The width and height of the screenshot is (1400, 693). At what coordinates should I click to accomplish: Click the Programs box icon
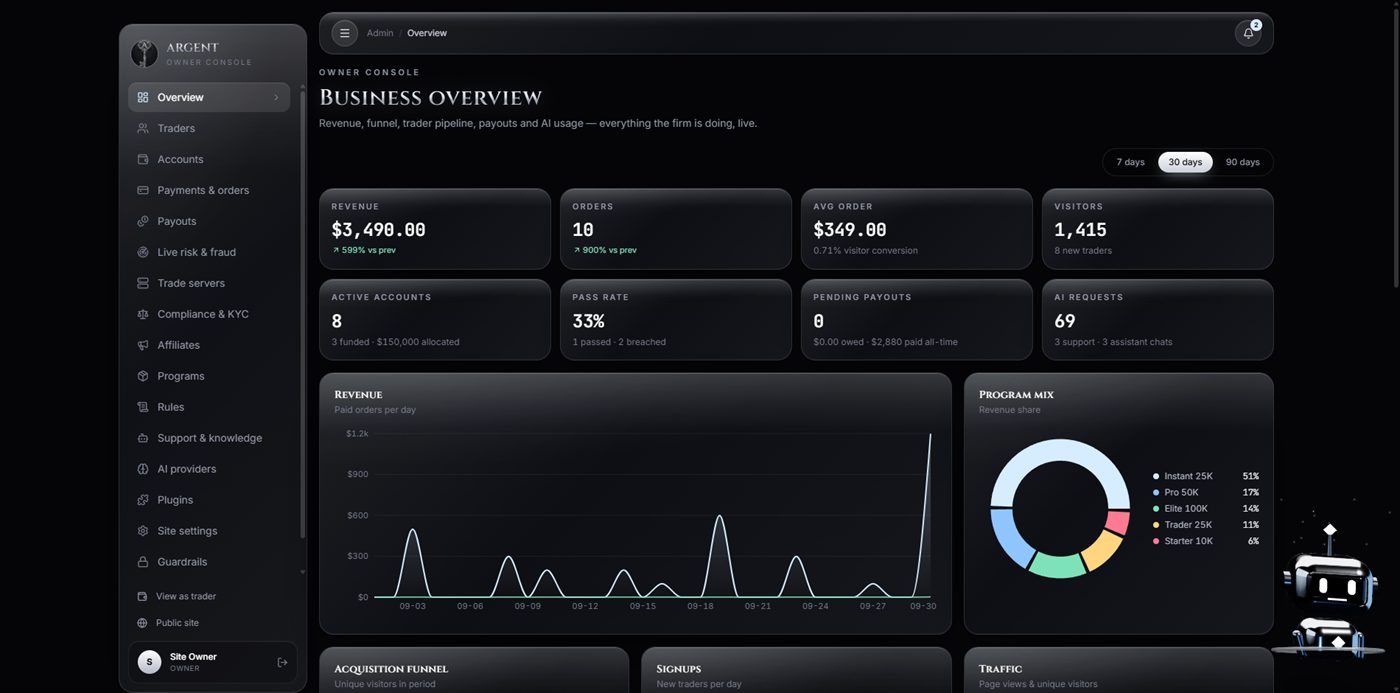point(143,376)
